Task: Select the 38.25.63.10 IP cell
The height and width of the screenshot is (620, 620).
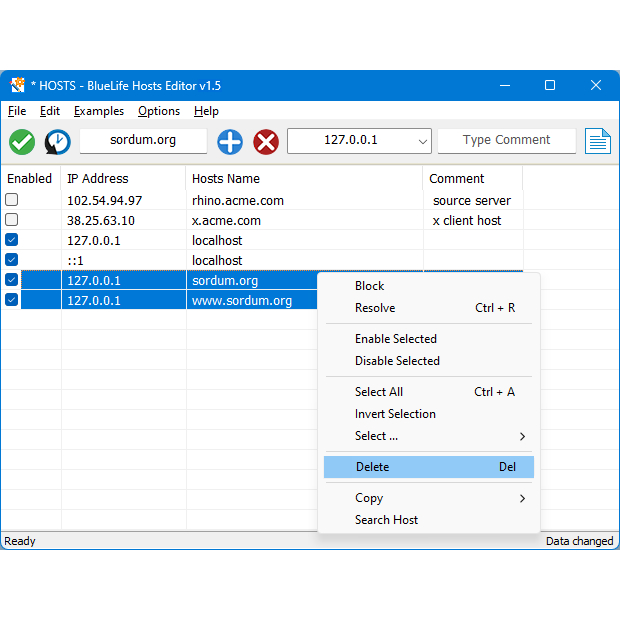Action: [x=124, y=220]
